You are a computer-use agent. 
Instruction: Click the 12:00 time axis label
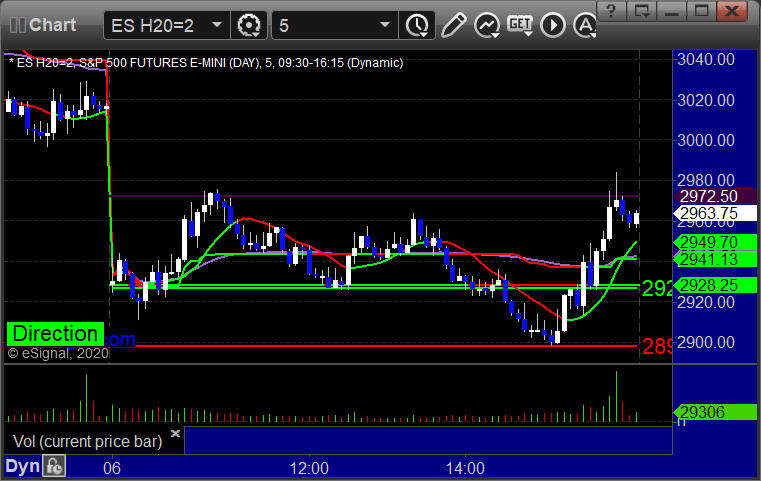click(309, 468)
